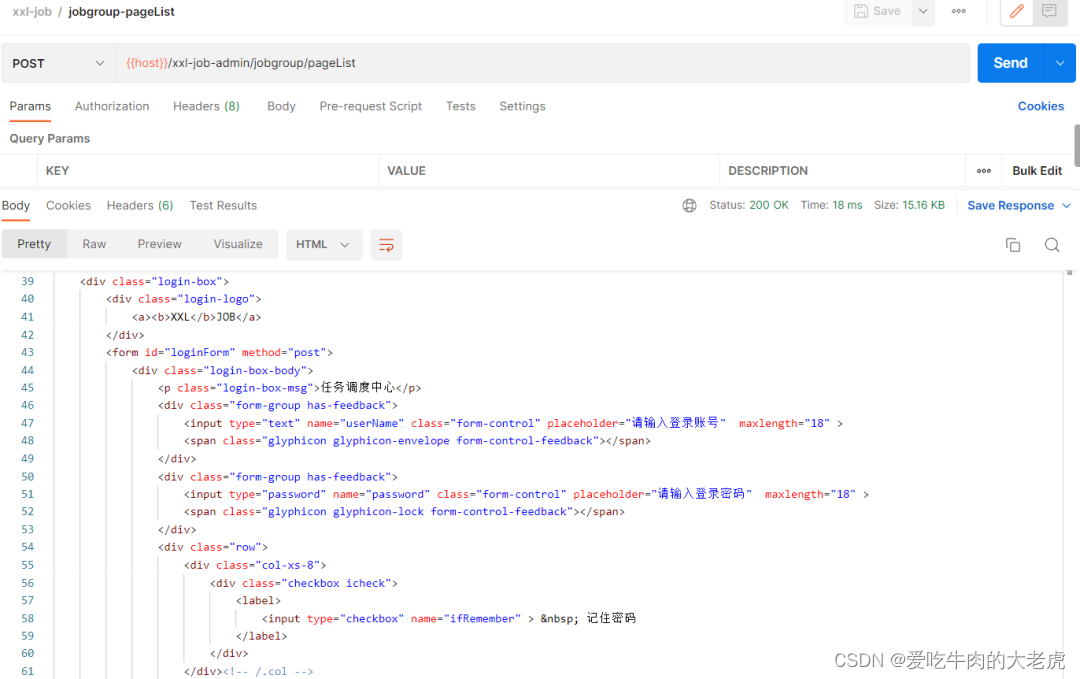Click the three-dot more actions icon beside Save

(958, 12)
